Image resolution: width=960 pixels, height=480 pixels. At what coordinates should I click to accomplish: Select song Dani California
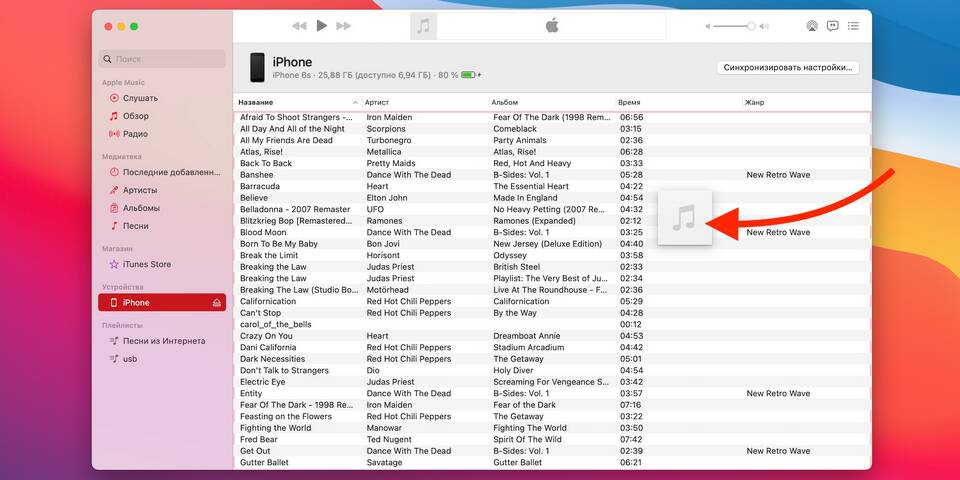click(268, 347)
